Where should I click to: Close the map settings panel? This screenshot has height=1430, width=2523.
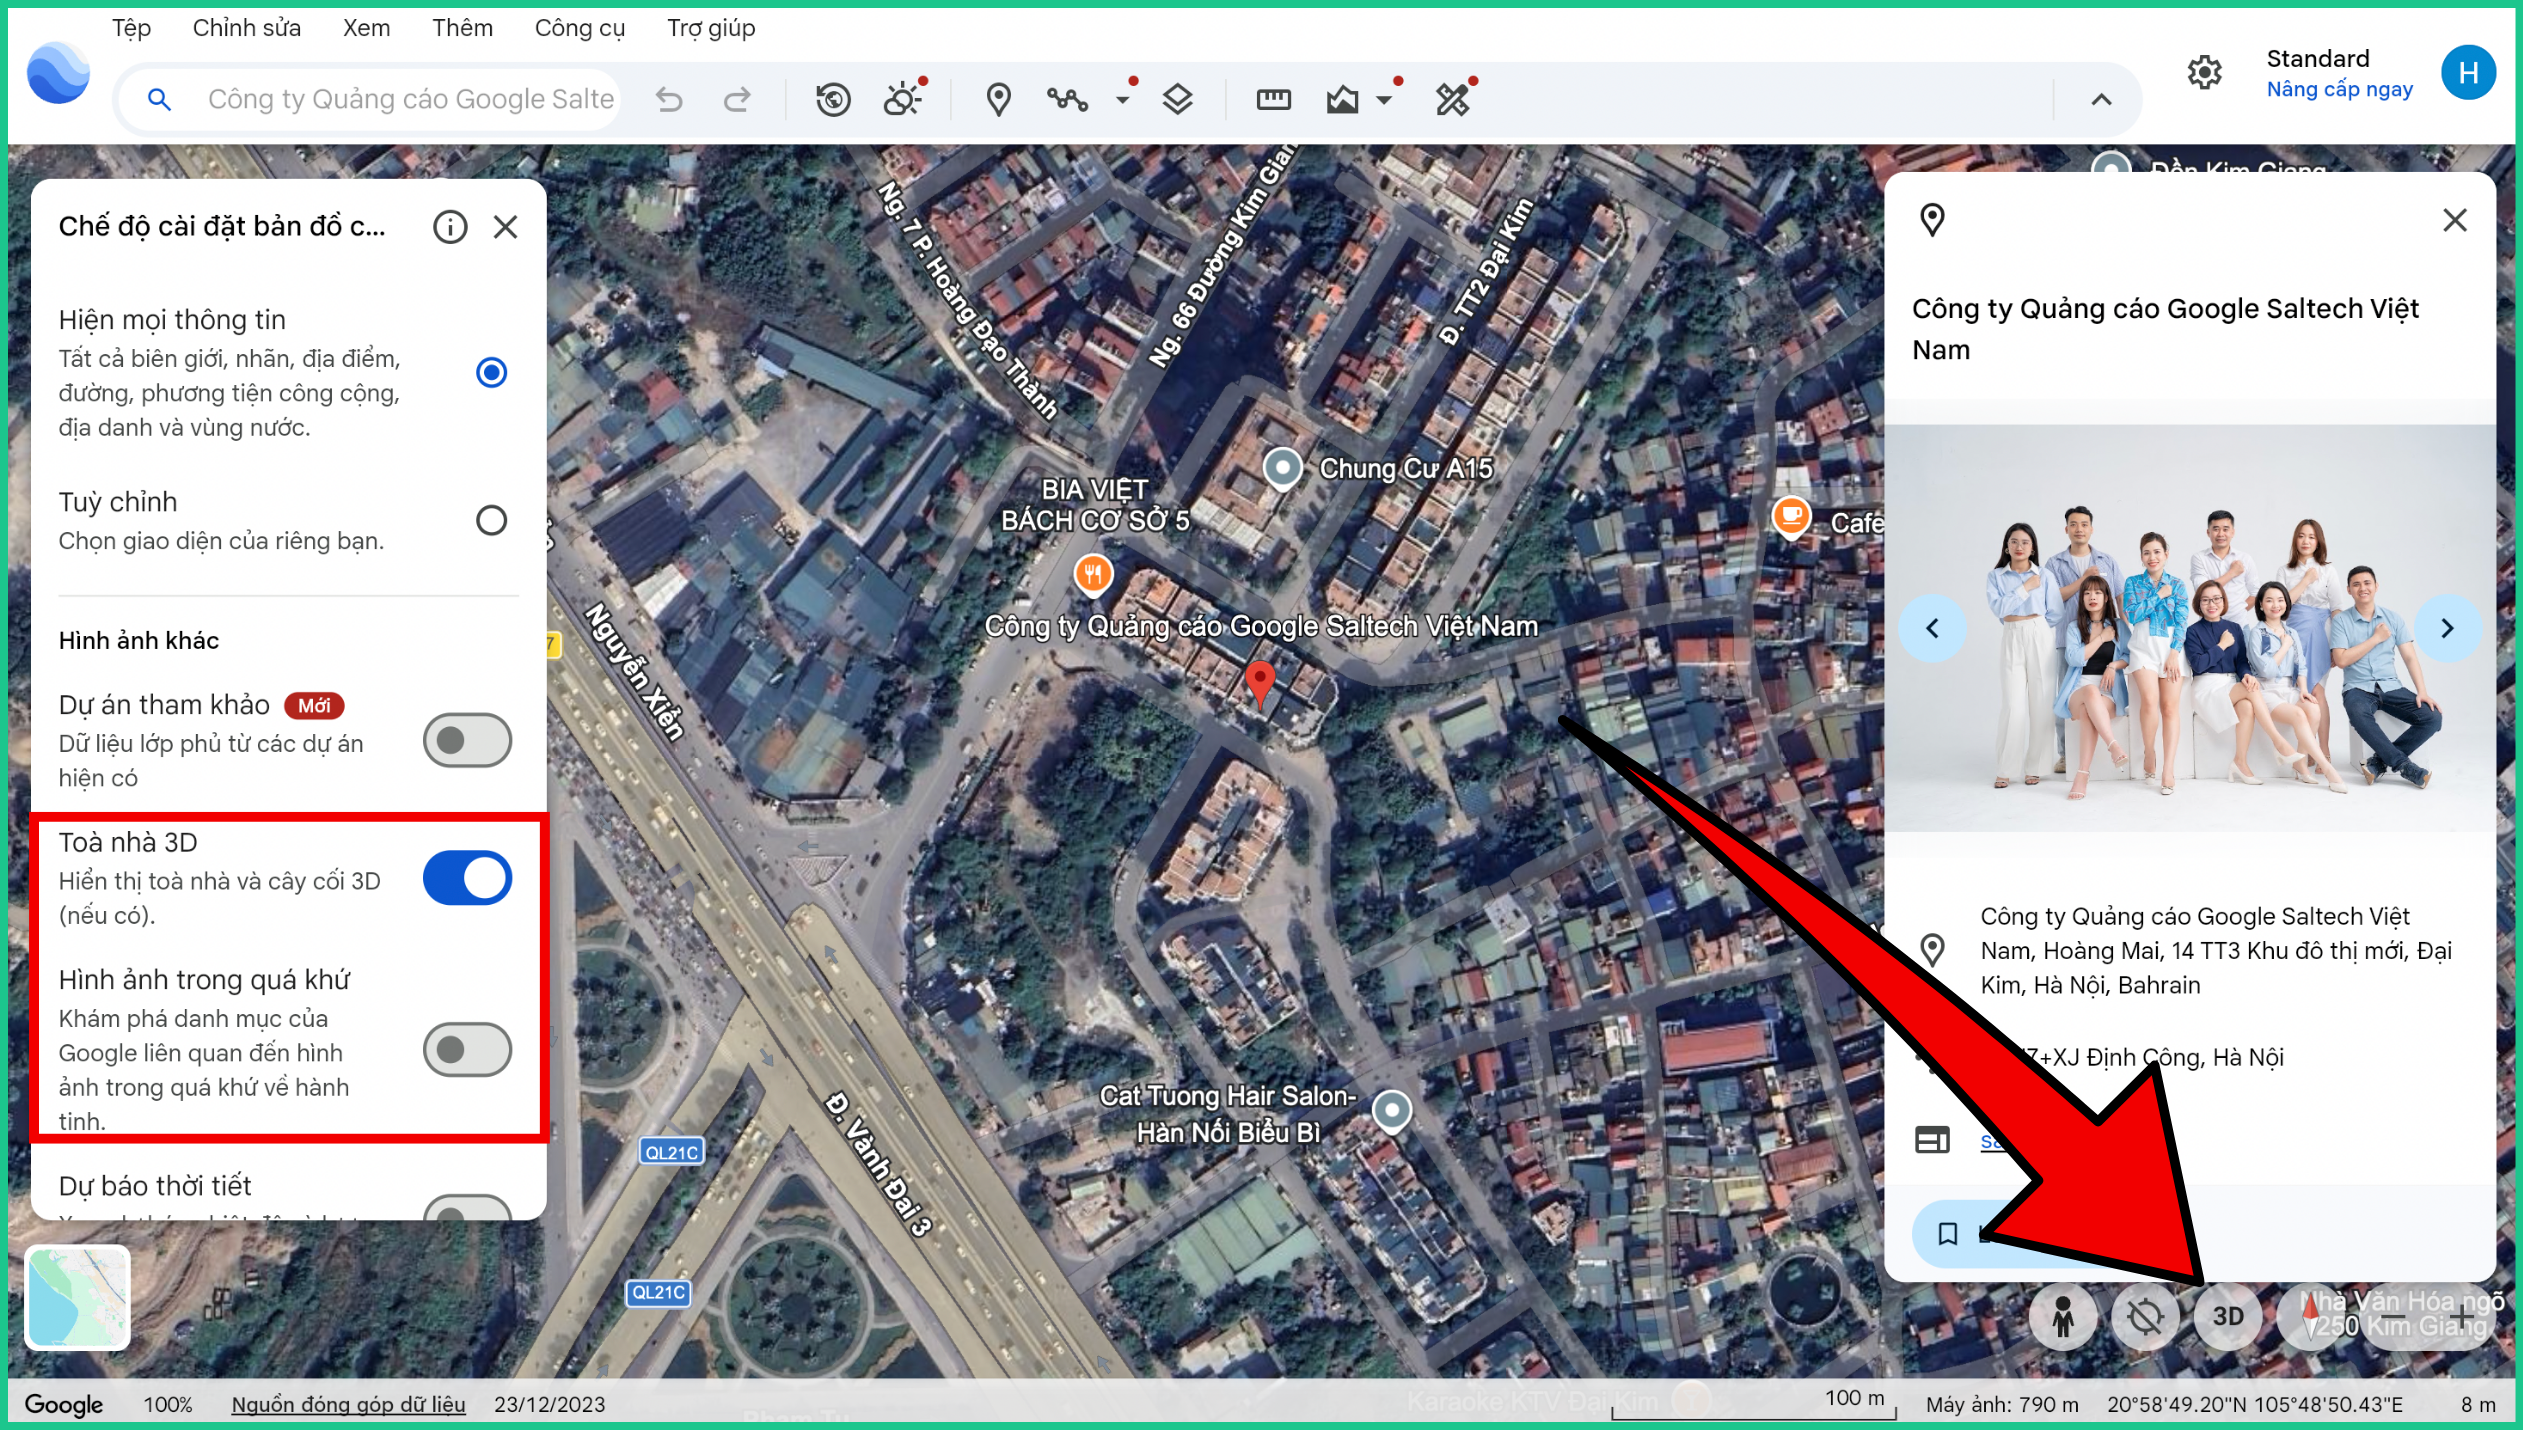click(506, 227)
